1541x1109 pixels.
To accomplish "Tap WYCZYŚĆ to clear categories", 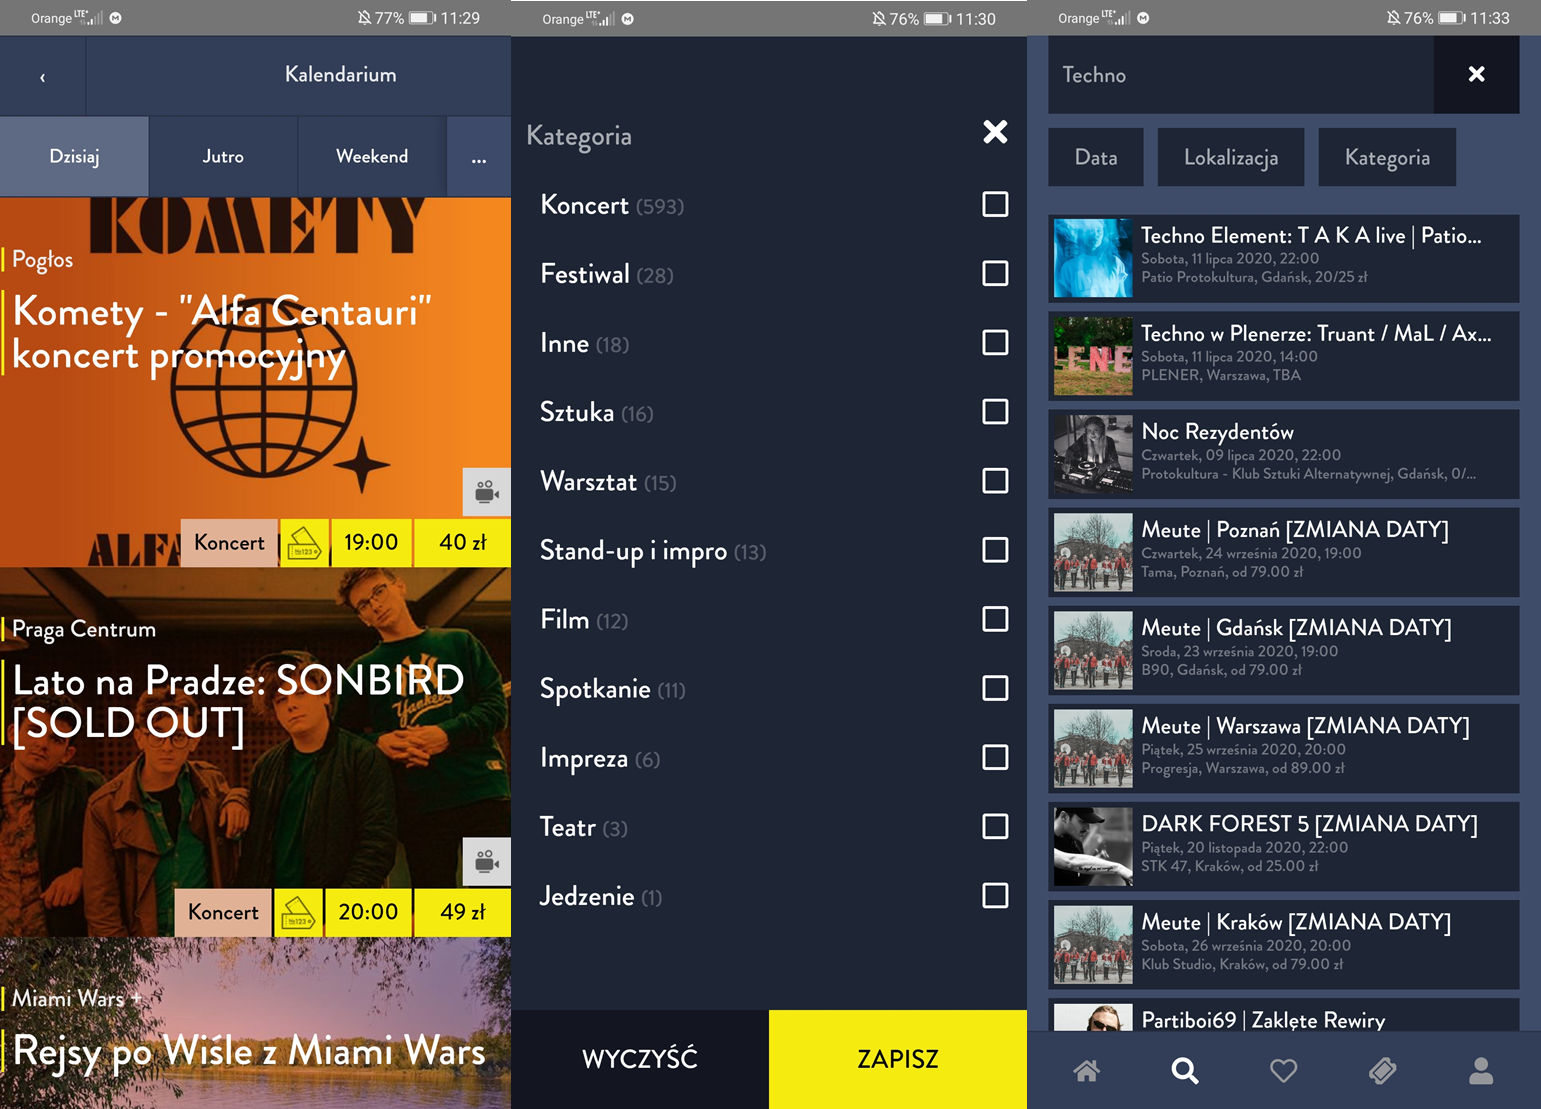I will click(640, 1059).
